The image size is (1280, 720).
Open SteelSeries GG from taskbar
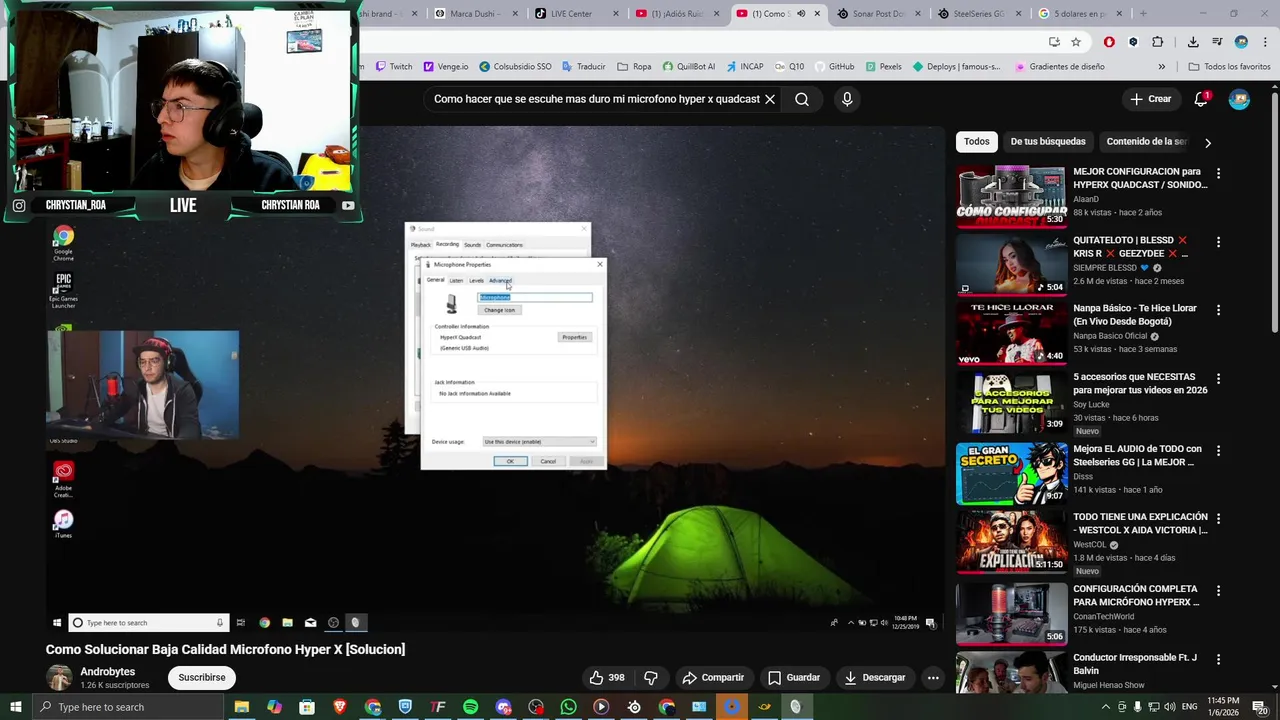pos(634,707)
